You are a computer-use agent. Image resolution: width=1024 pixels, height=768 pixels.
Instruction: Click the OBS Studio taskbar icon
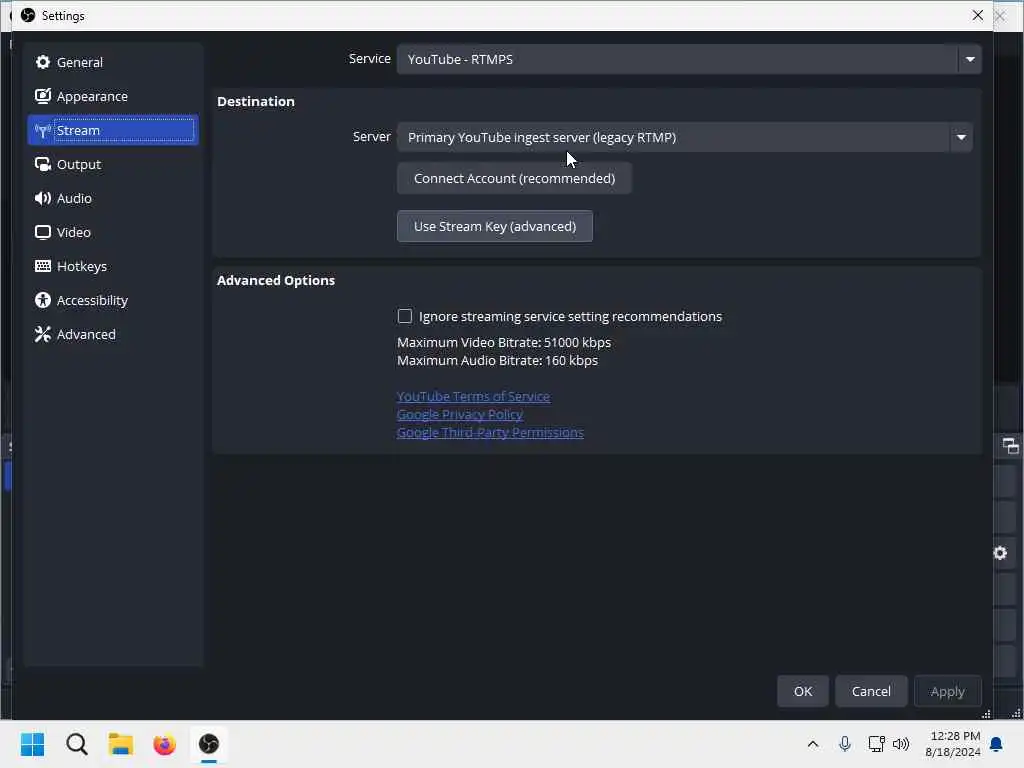click(x=209, y=744)
